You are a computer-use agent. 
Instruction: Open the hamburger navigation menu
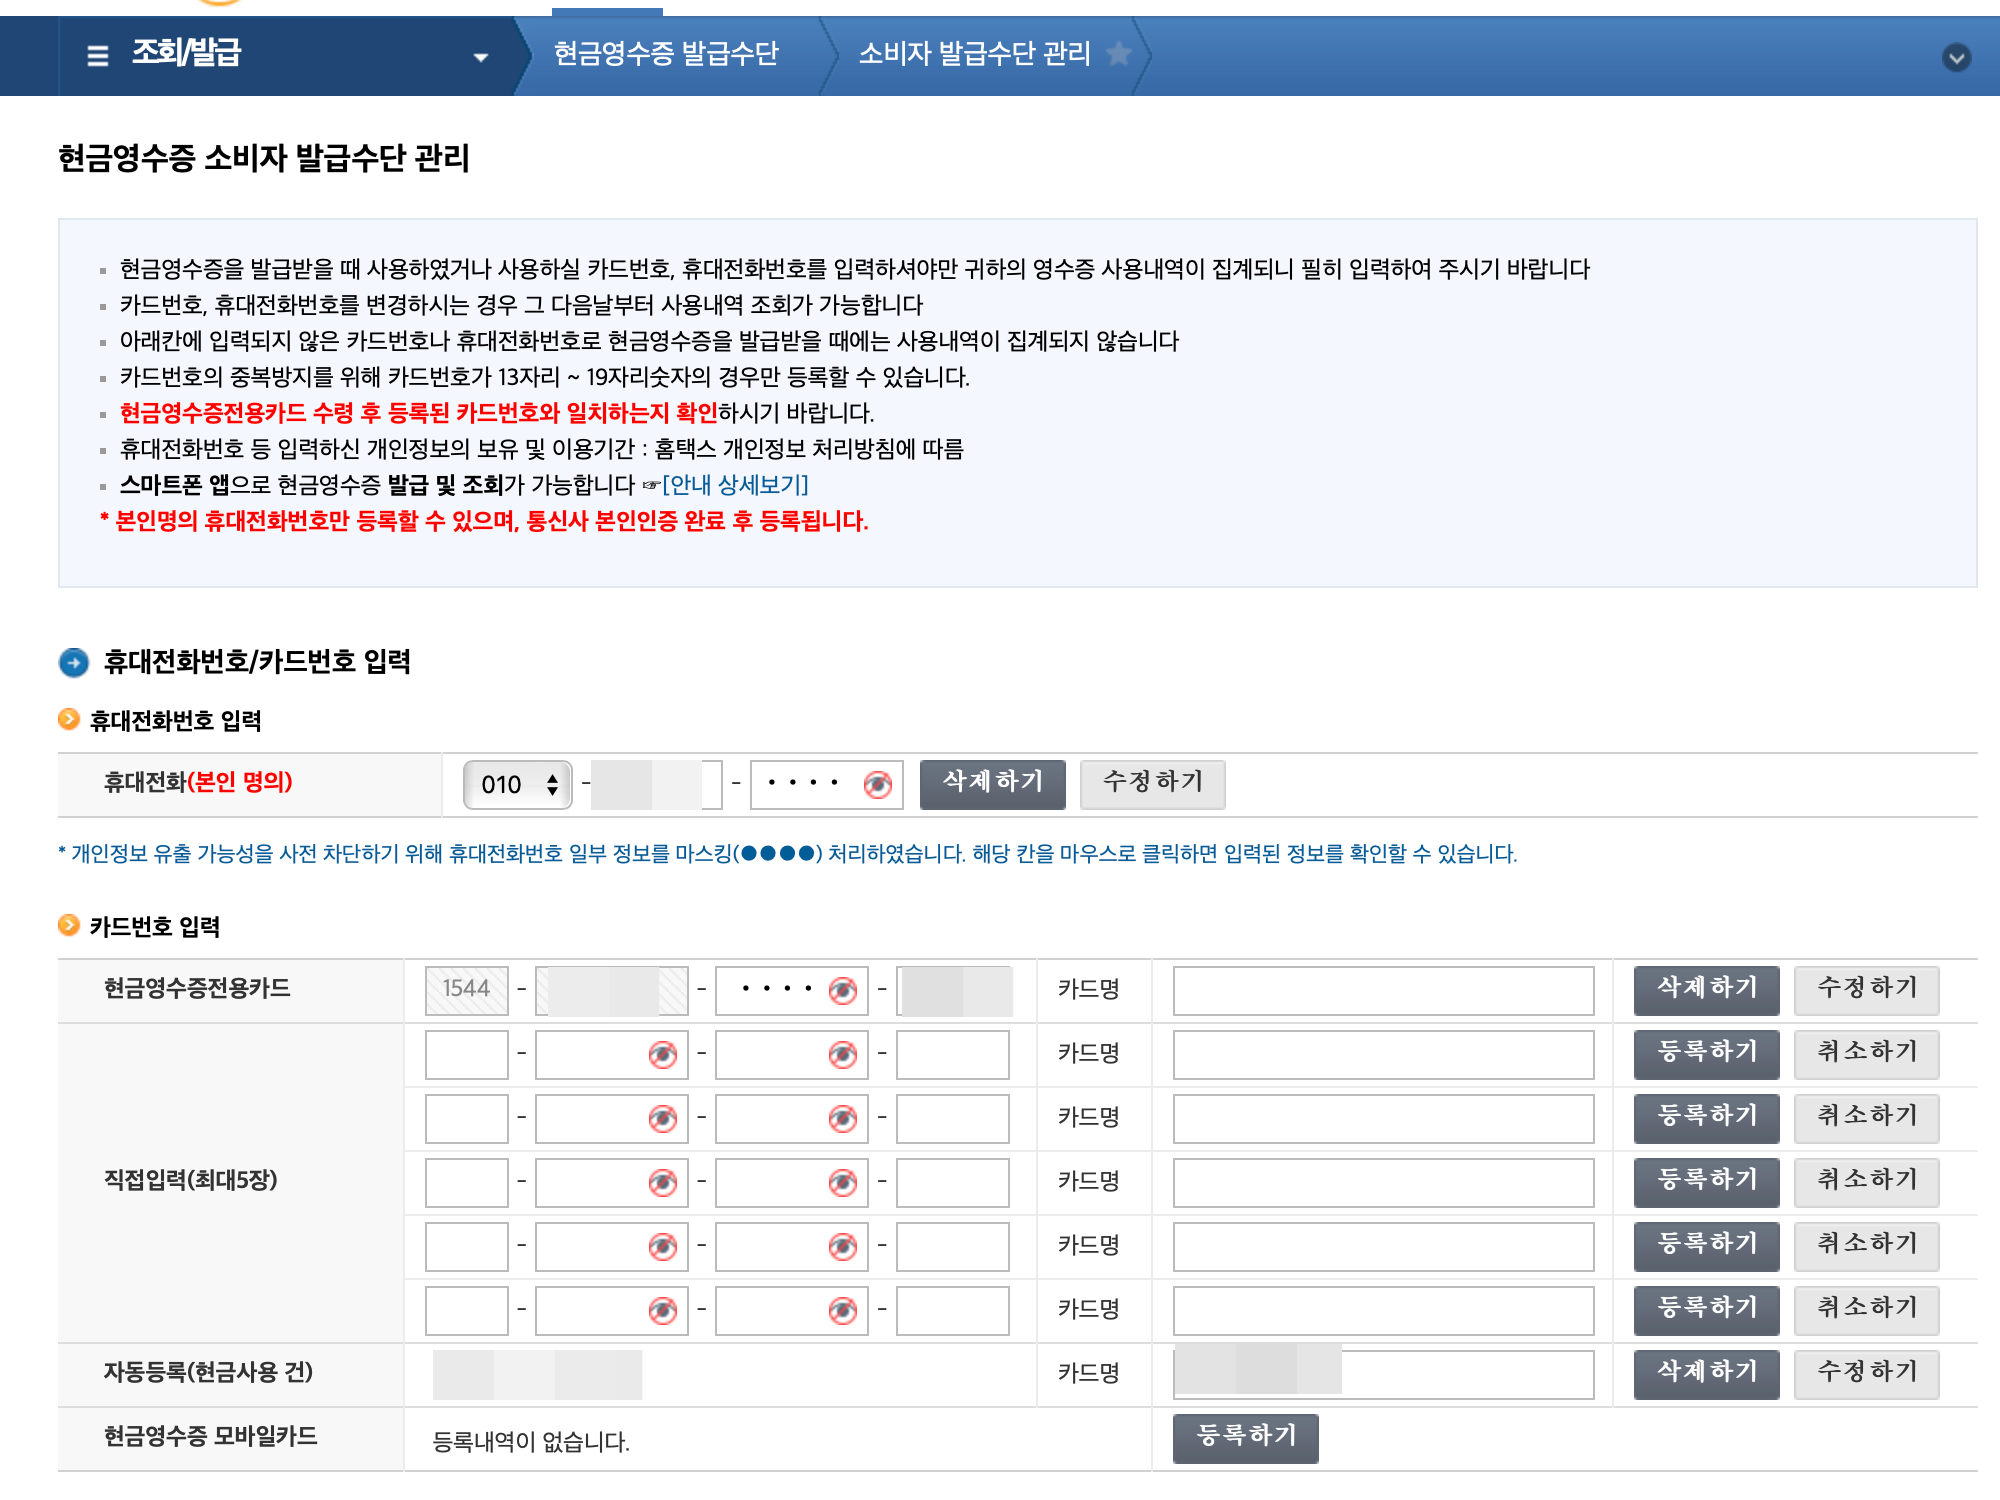click(x=97, y=57)
